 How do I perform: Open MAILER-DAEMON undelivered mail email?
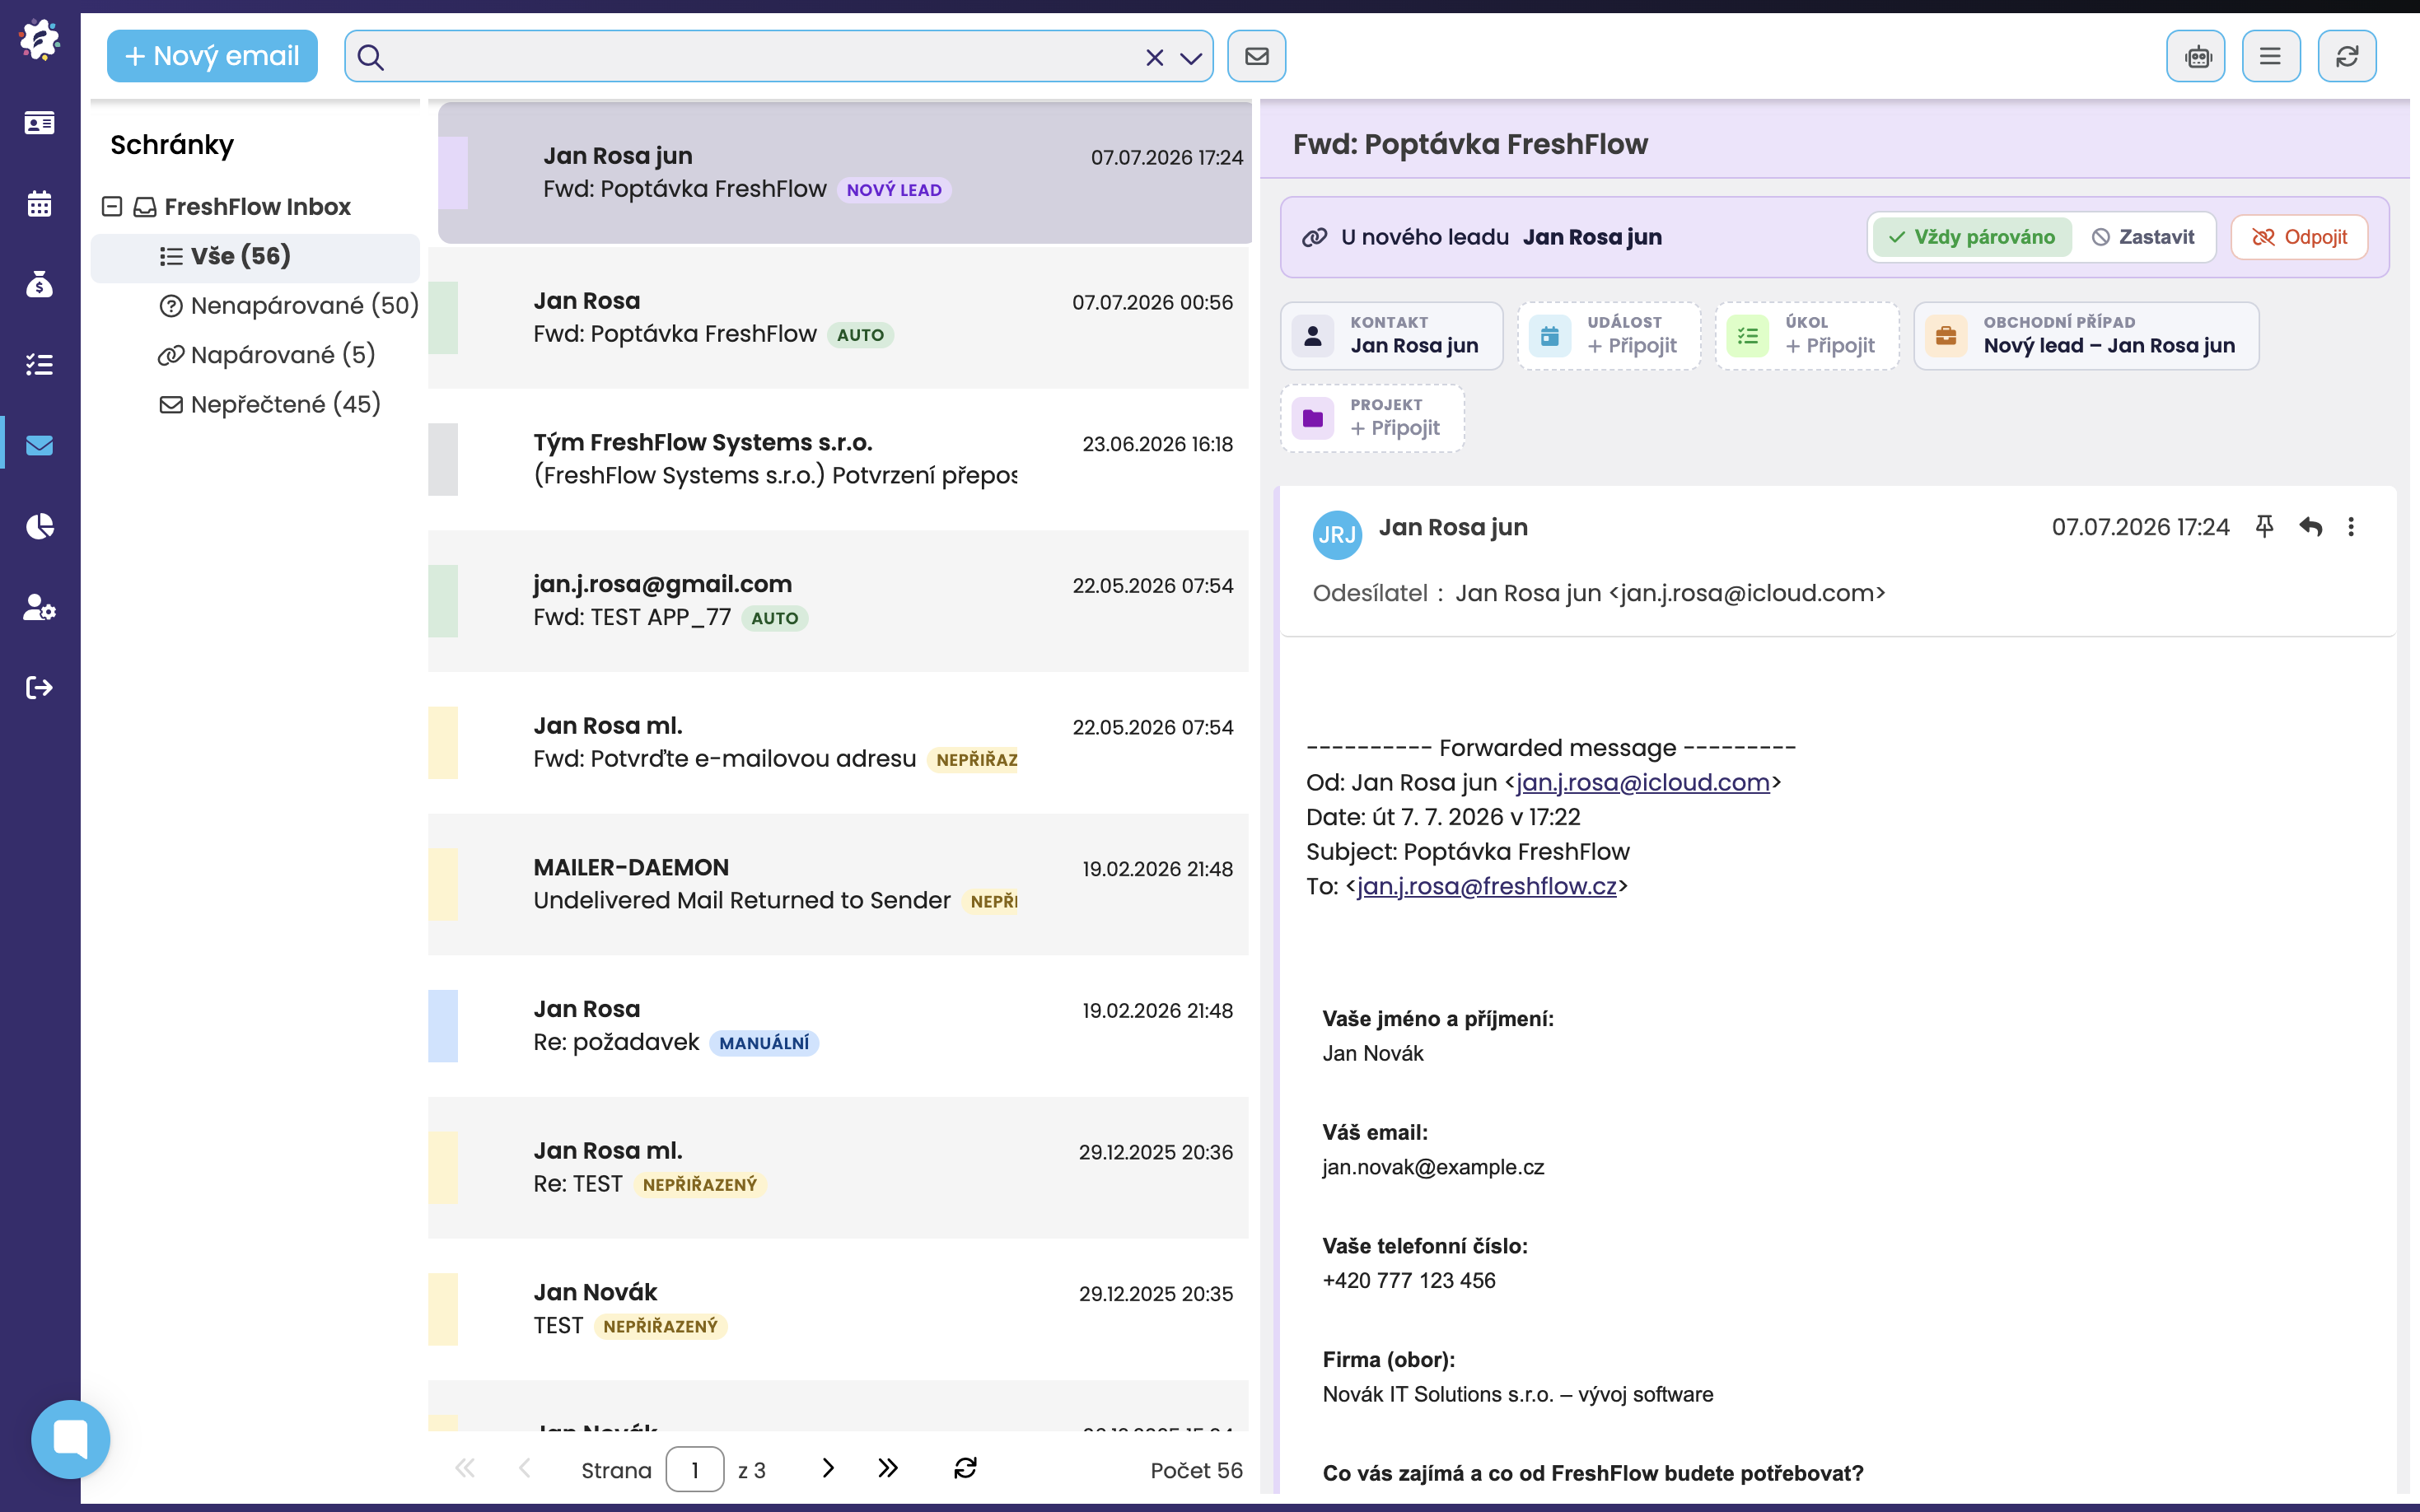(x=838, y=884)
